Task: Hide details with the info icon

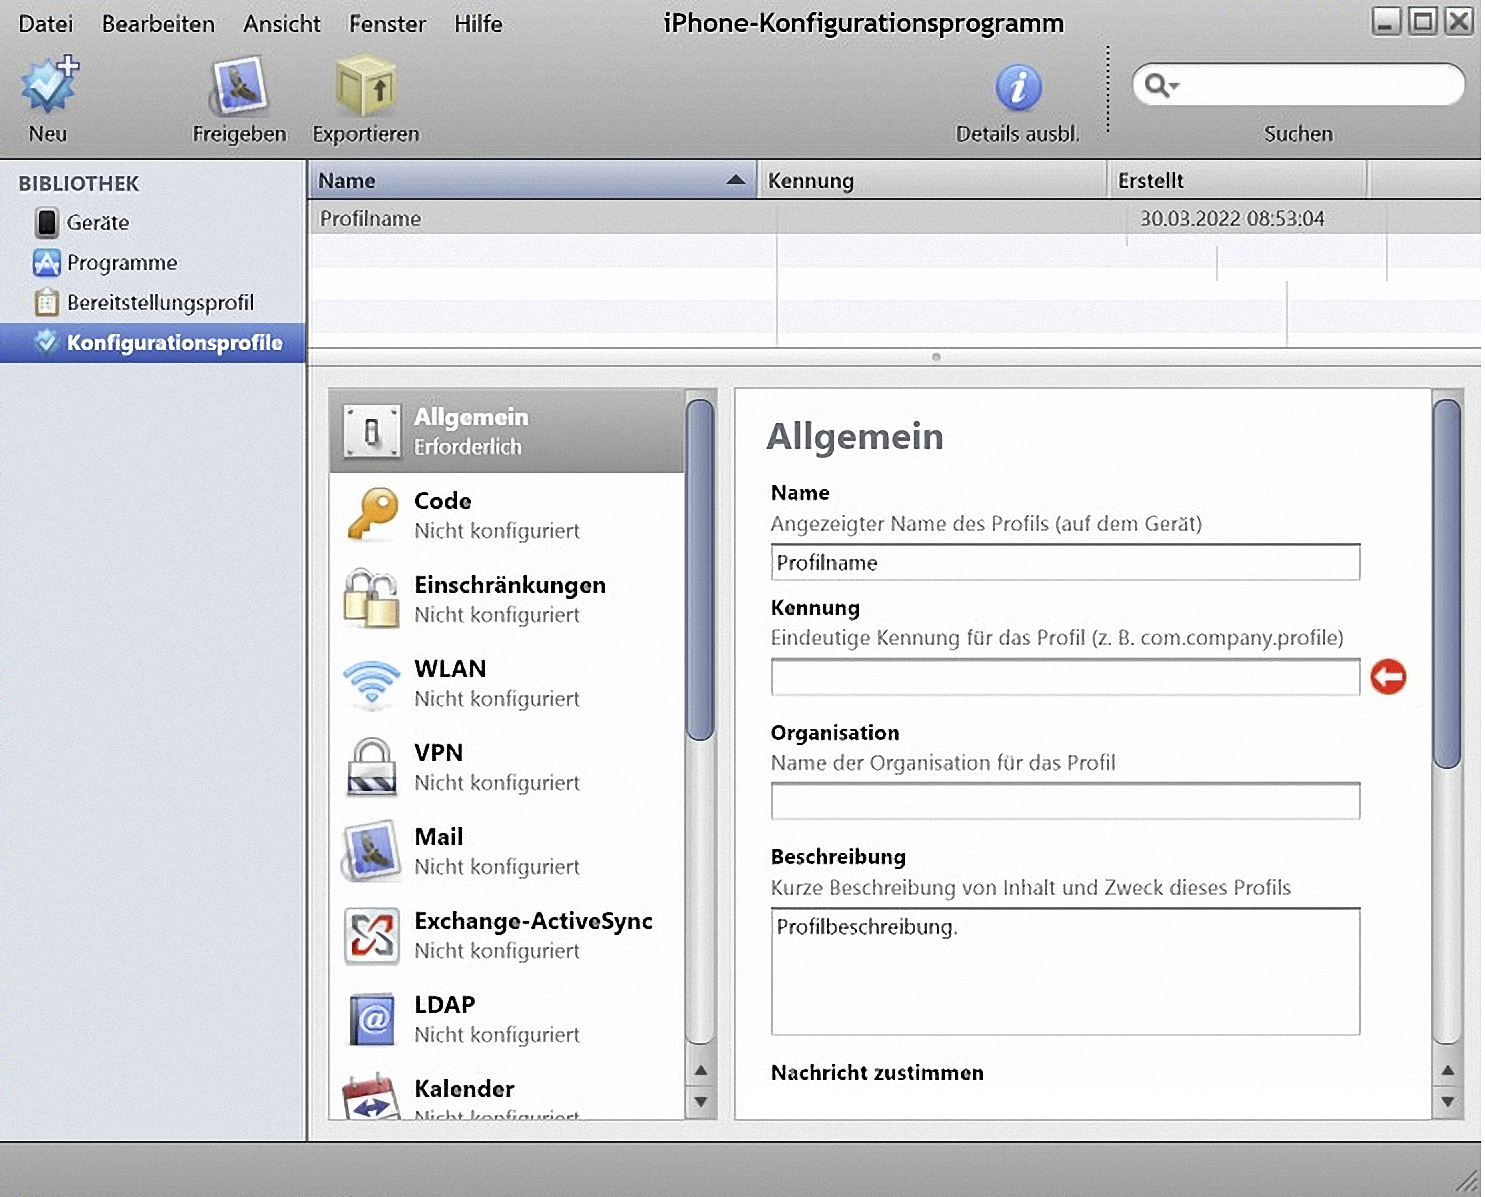Action: click(1018, 88)
